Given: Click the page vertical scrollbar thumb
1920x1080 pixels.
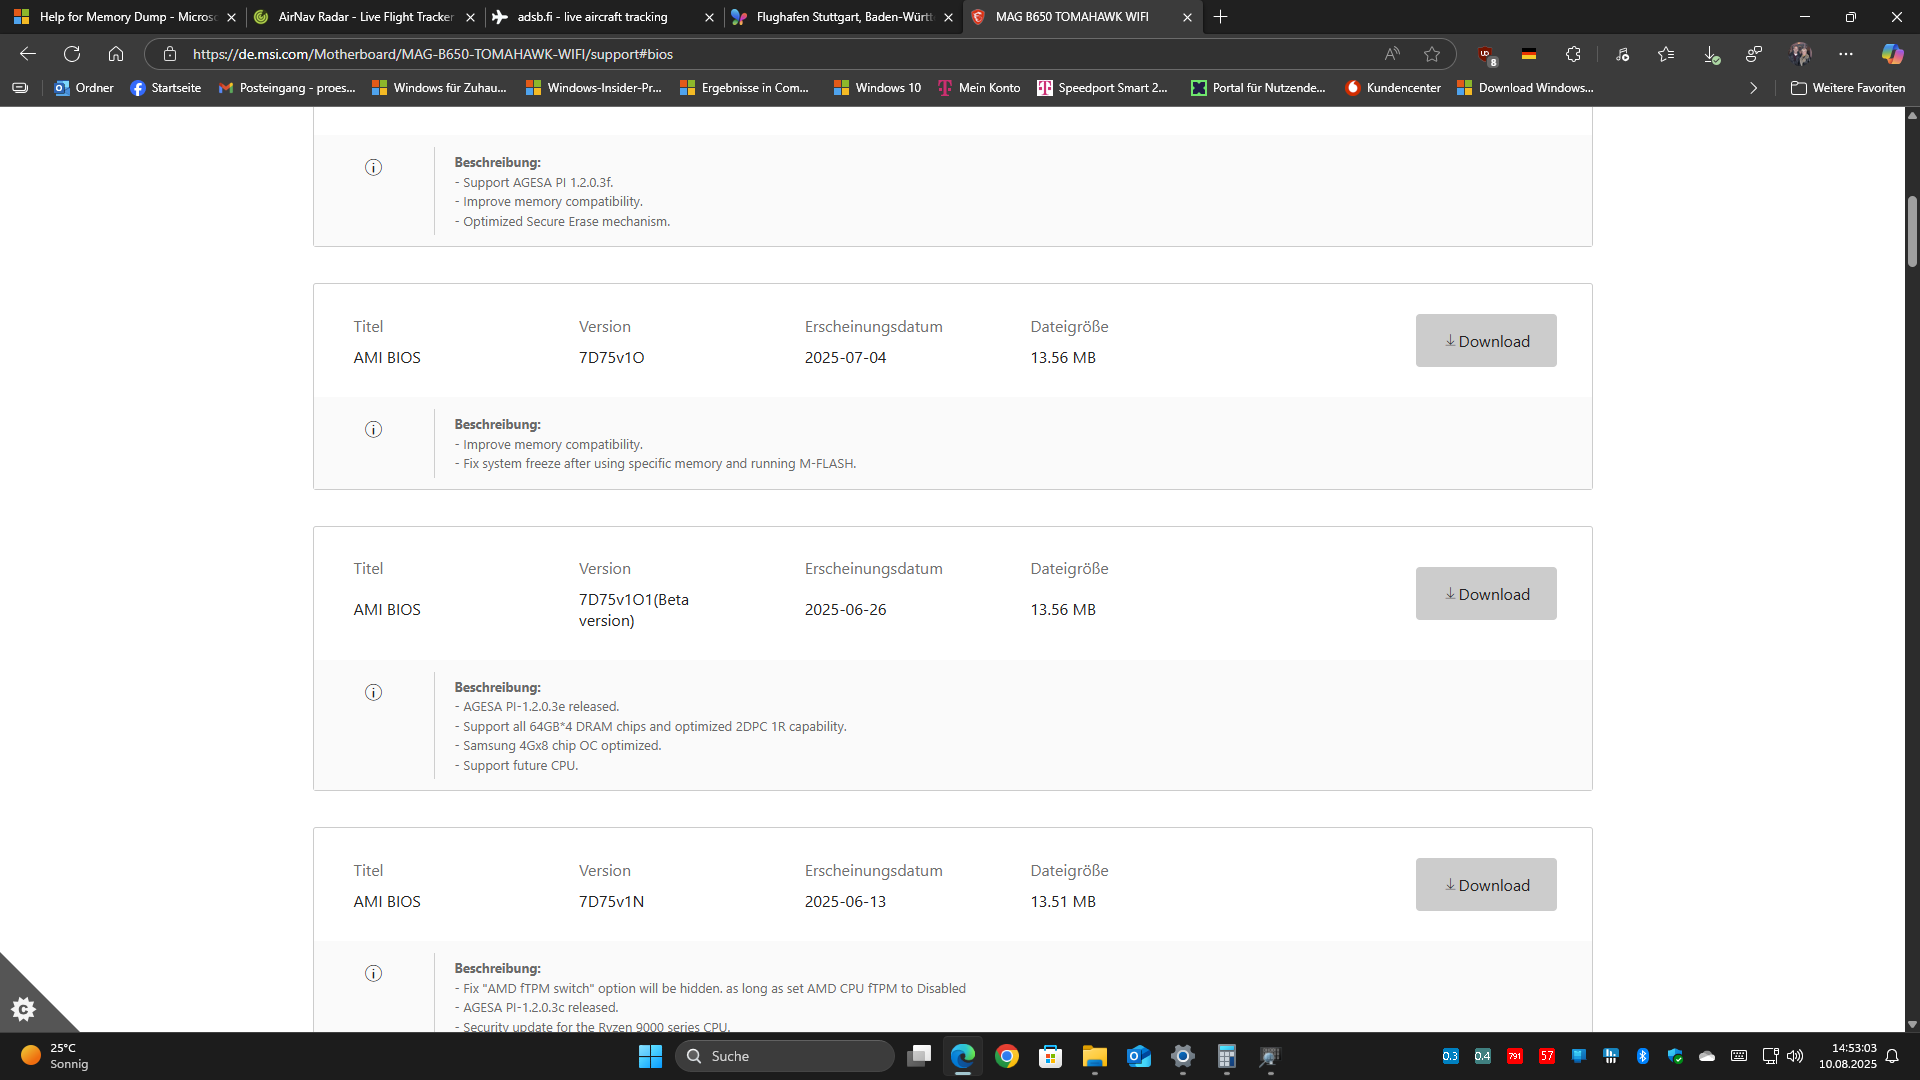Looking at the screenshot, I should tap(1912, 231).
